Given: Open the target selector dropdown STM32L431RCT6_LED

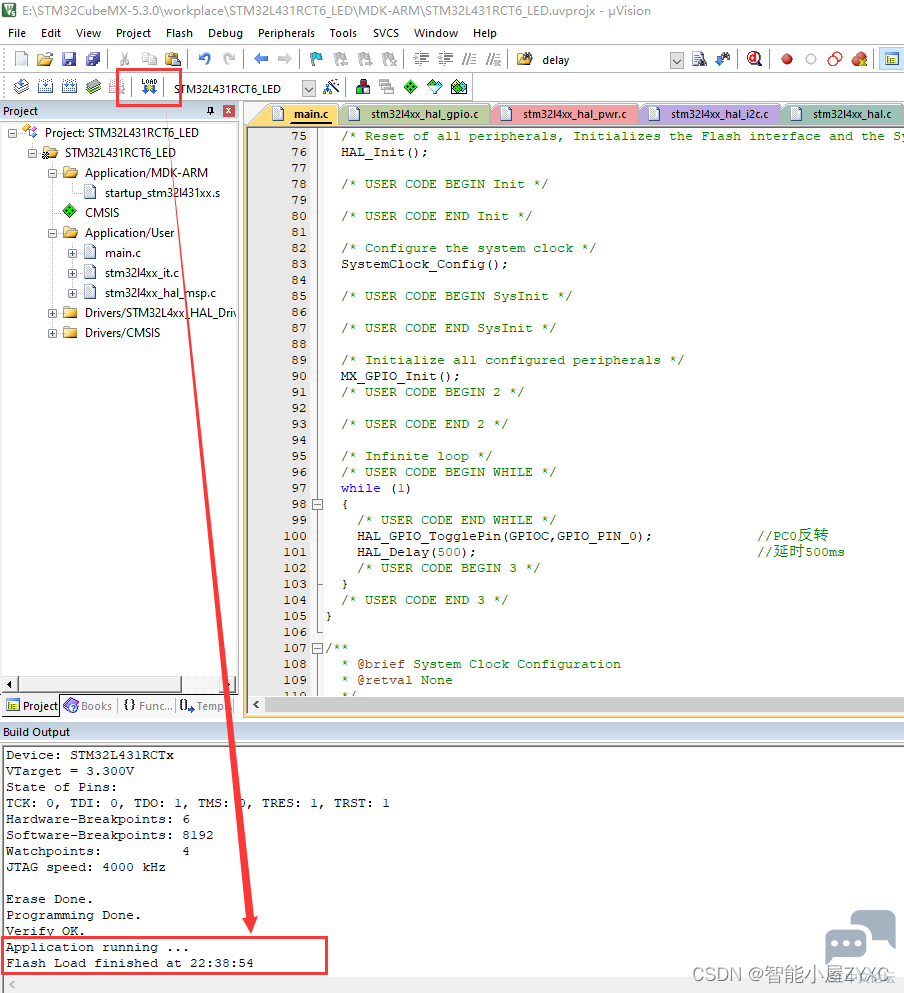Looking at the screenshot, I should click(309, 89).
